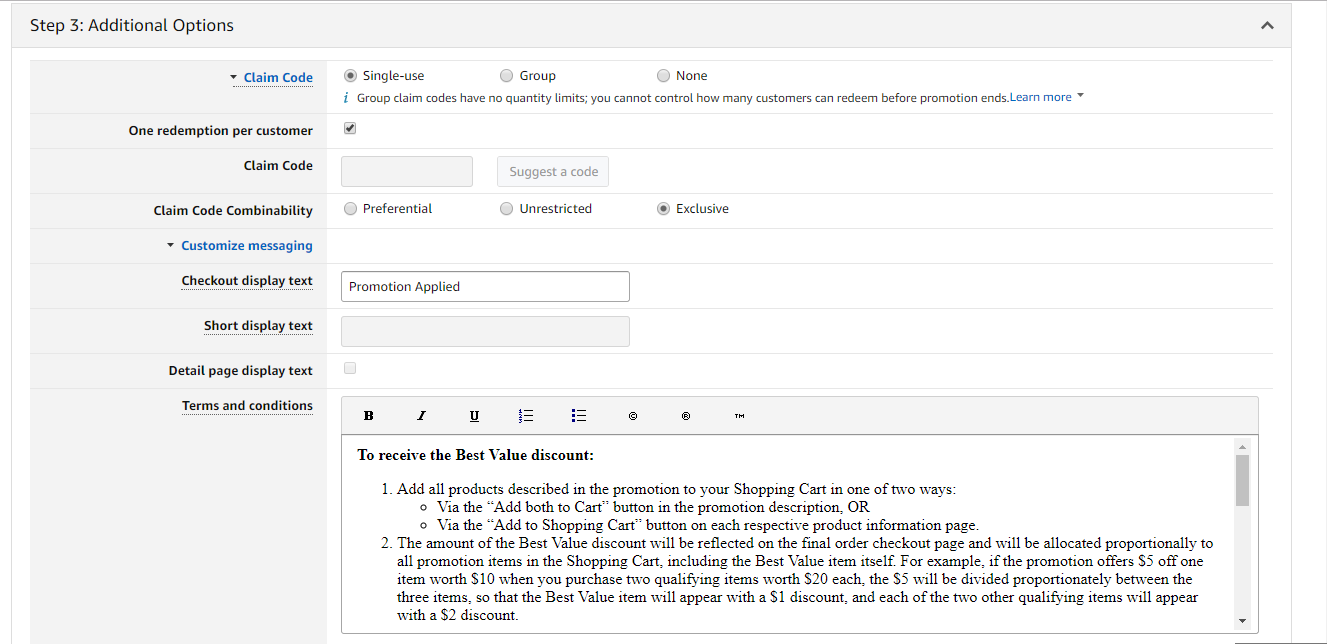Viewport: 1327px width, 644px height.
Task: Insert registered trademark symbol
Action: pyautogui.click(x=686, y=416)
